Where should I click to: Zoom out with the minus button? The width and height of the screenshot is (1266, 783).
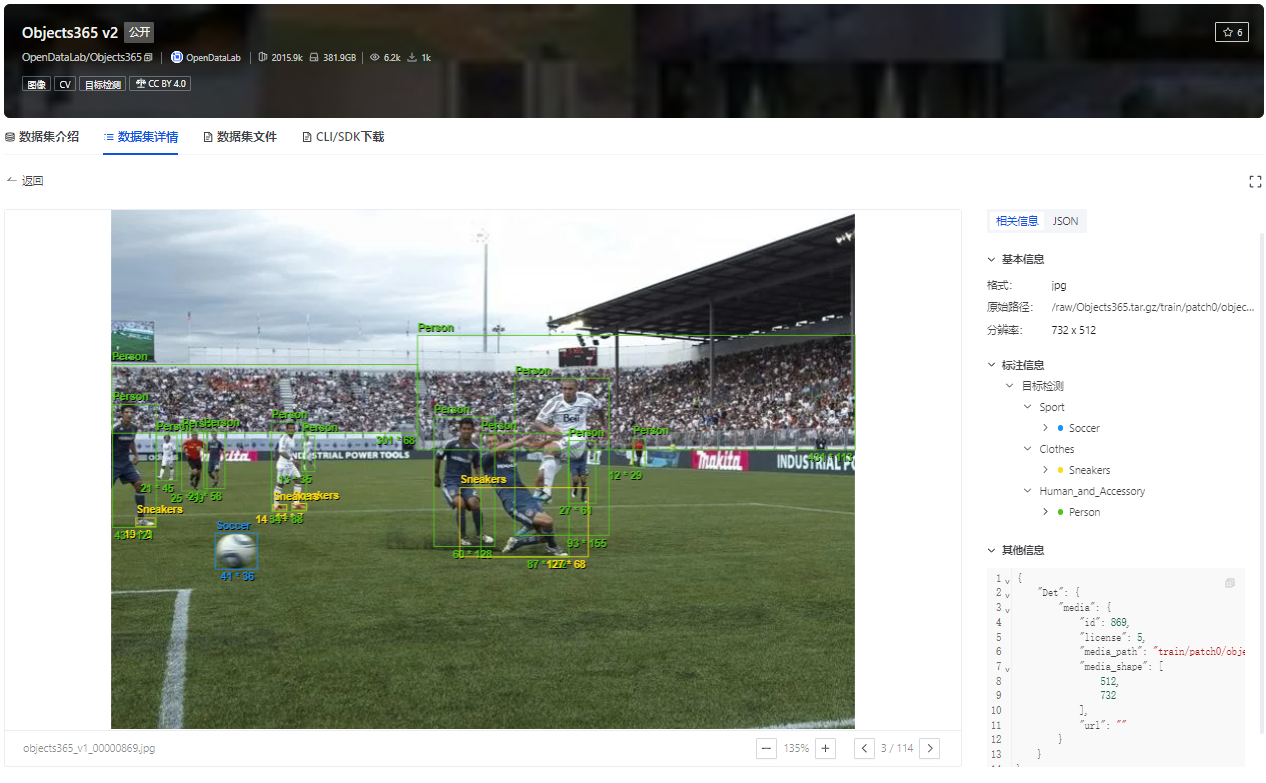(x=767, y=748)
